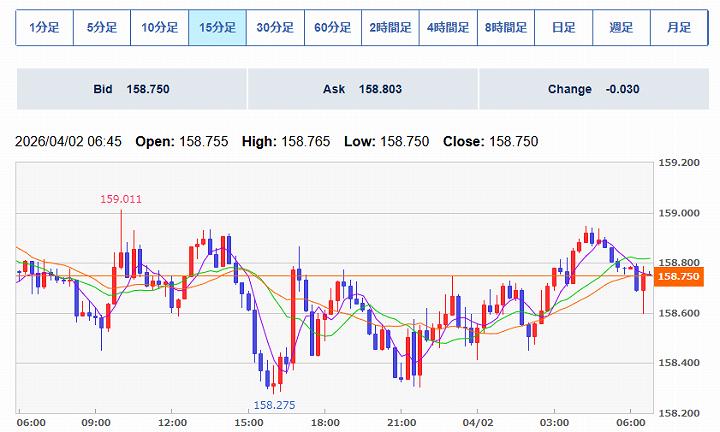Open the 8時間足 timeframe
The height and width of the screenshot is (432, 720).
(x=506, y=28)
